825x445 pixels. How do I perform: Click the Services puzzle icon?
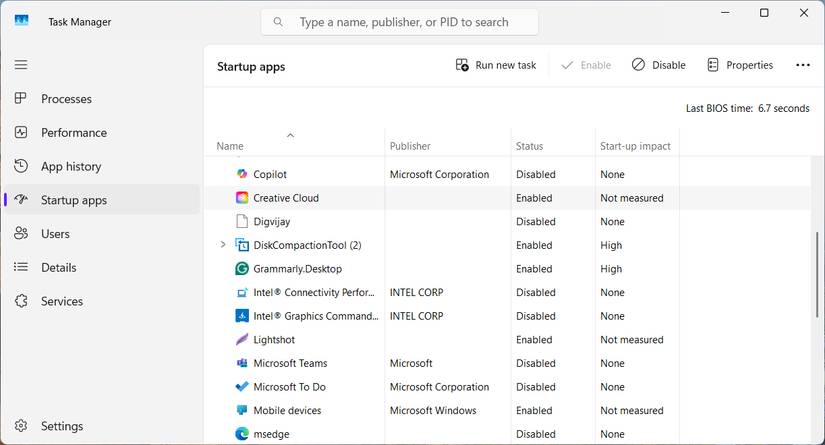pos(21,300)
